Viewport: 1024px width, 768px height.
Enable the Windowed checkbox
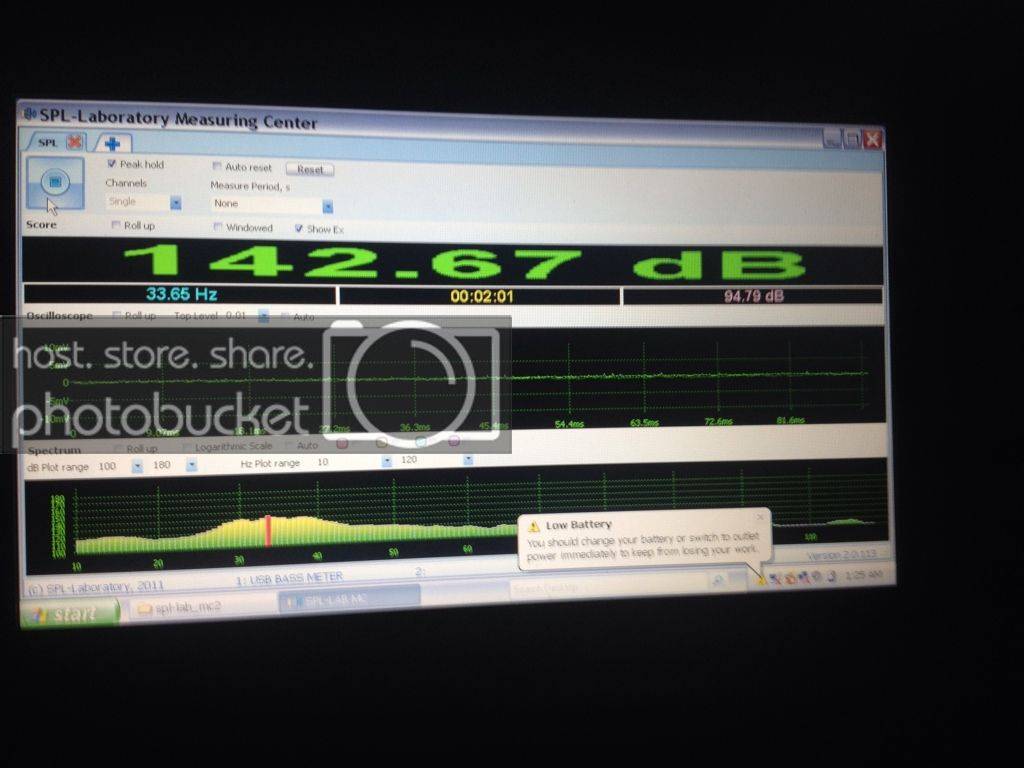point(218,227)
